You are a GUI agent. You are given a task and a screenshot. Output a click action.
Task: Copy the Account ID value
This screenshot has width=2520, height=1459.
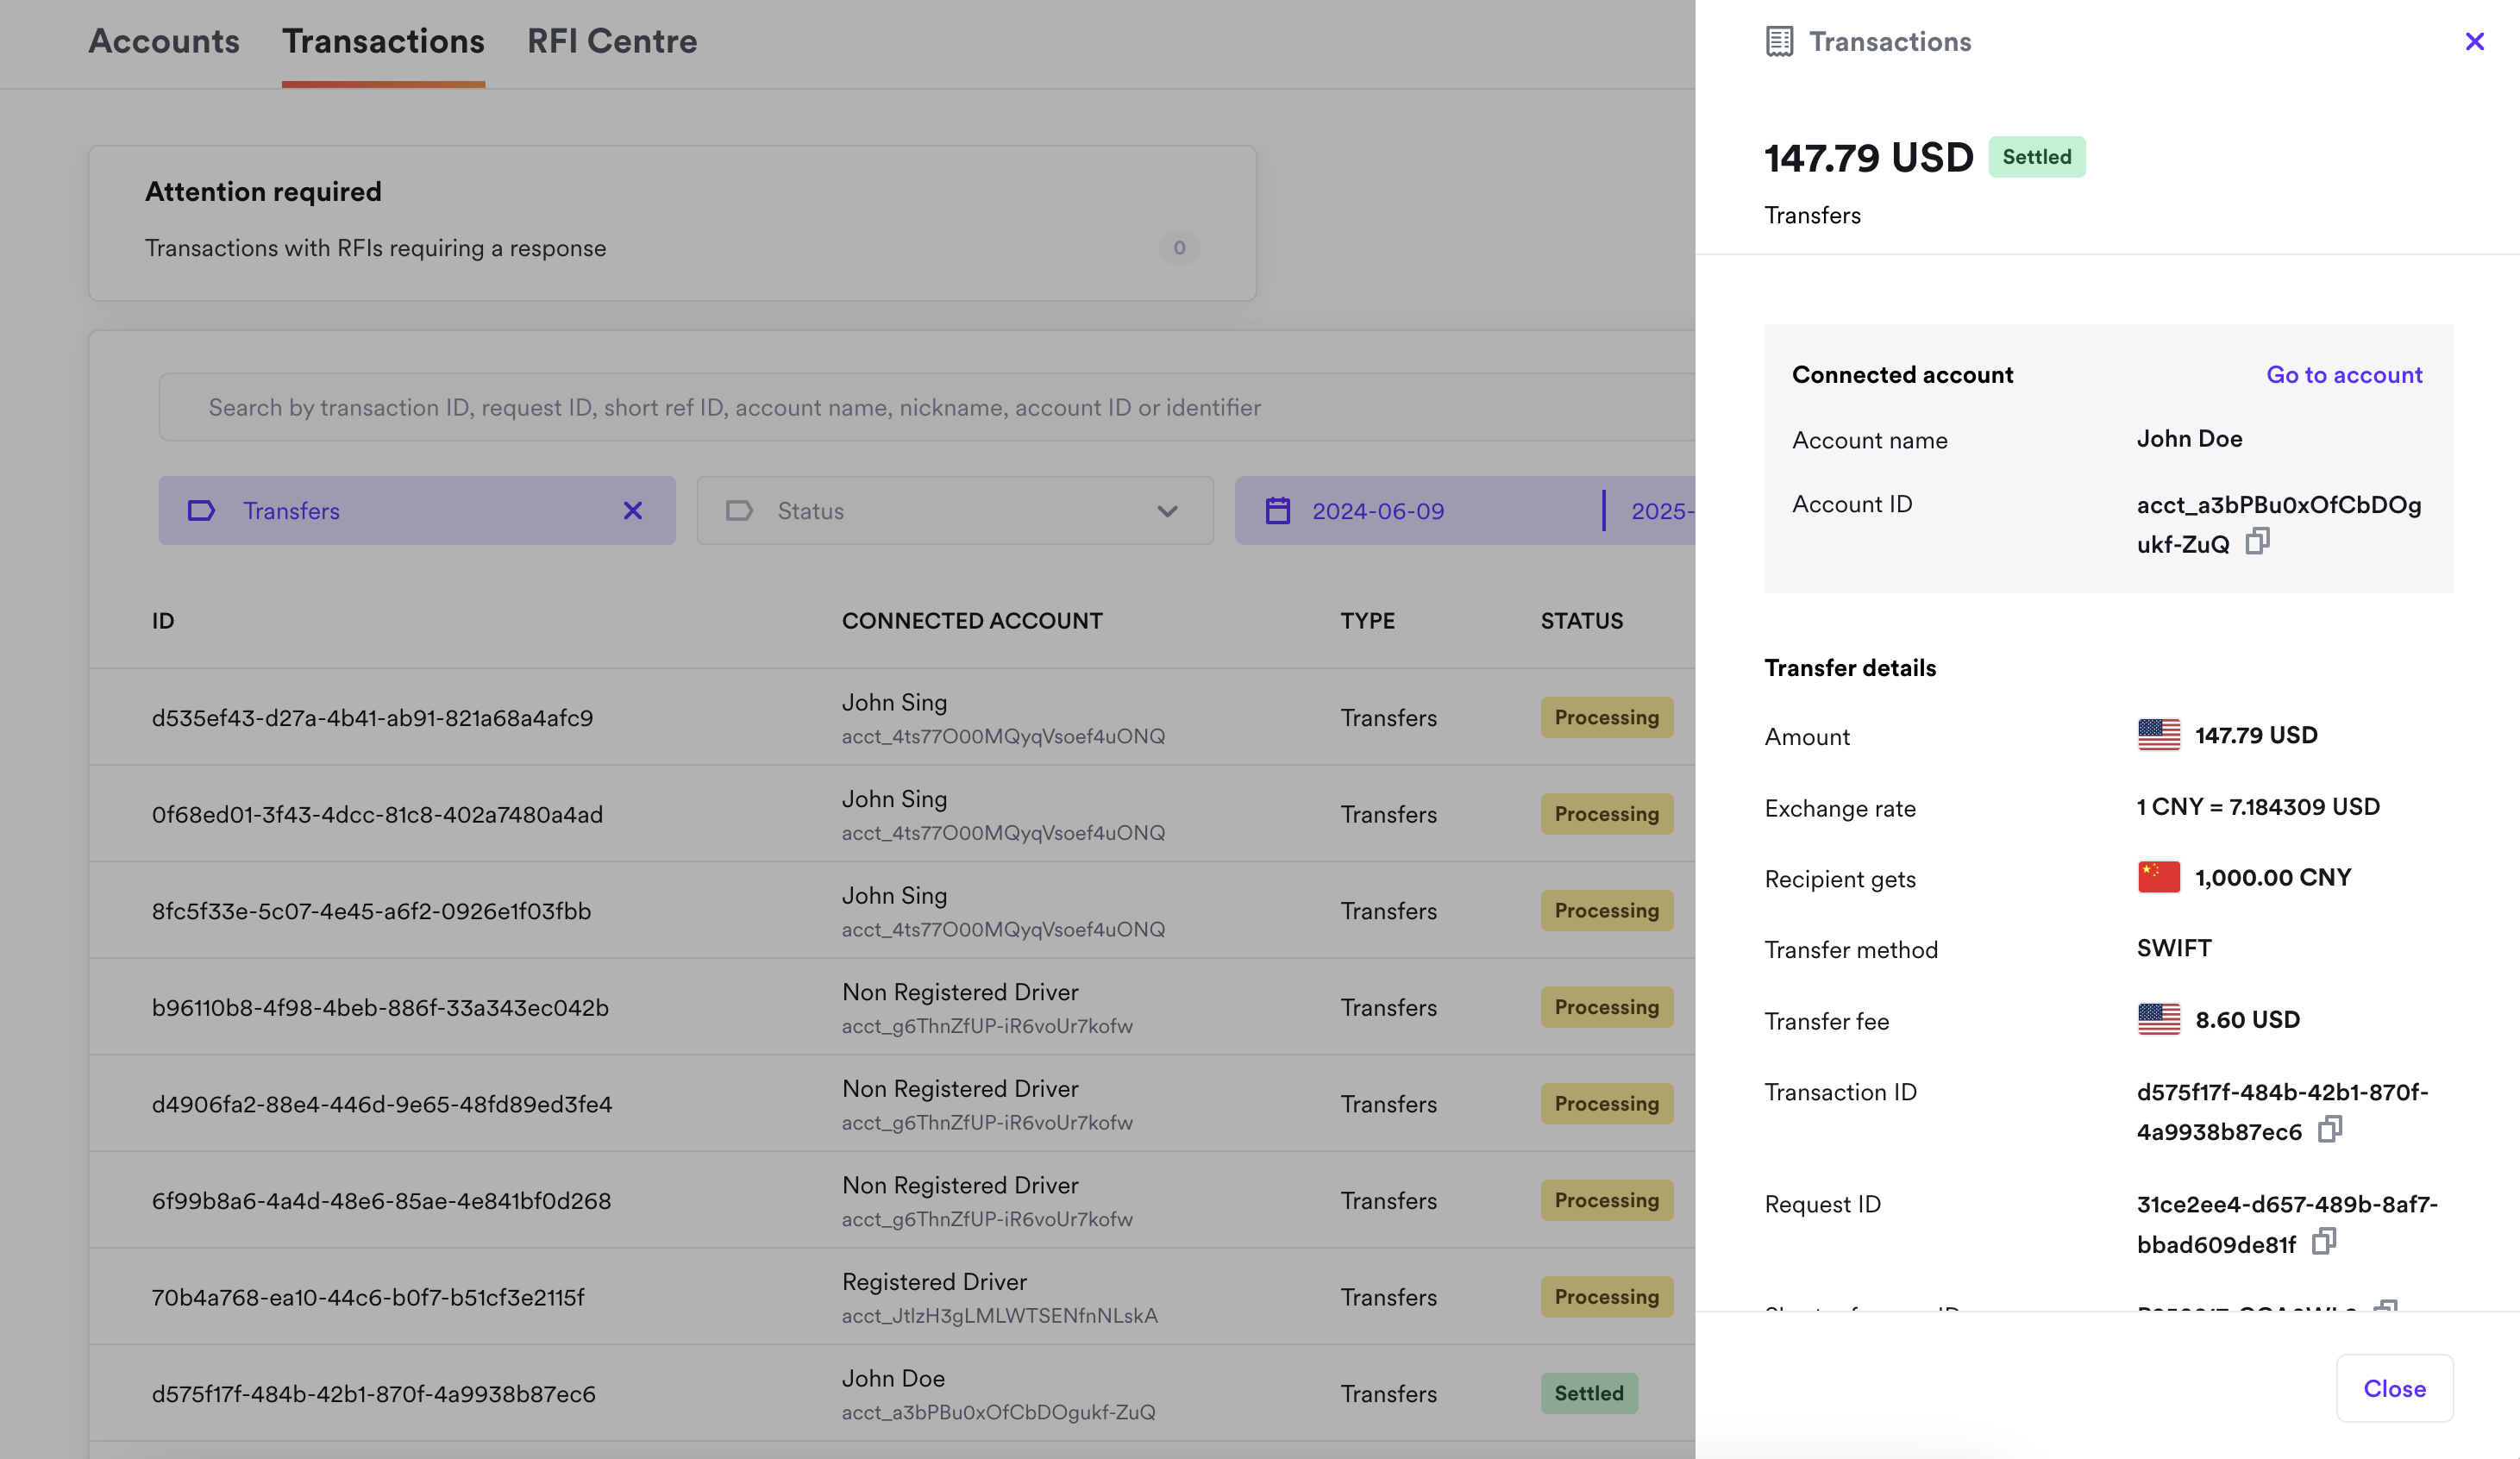pos(2257,542)
